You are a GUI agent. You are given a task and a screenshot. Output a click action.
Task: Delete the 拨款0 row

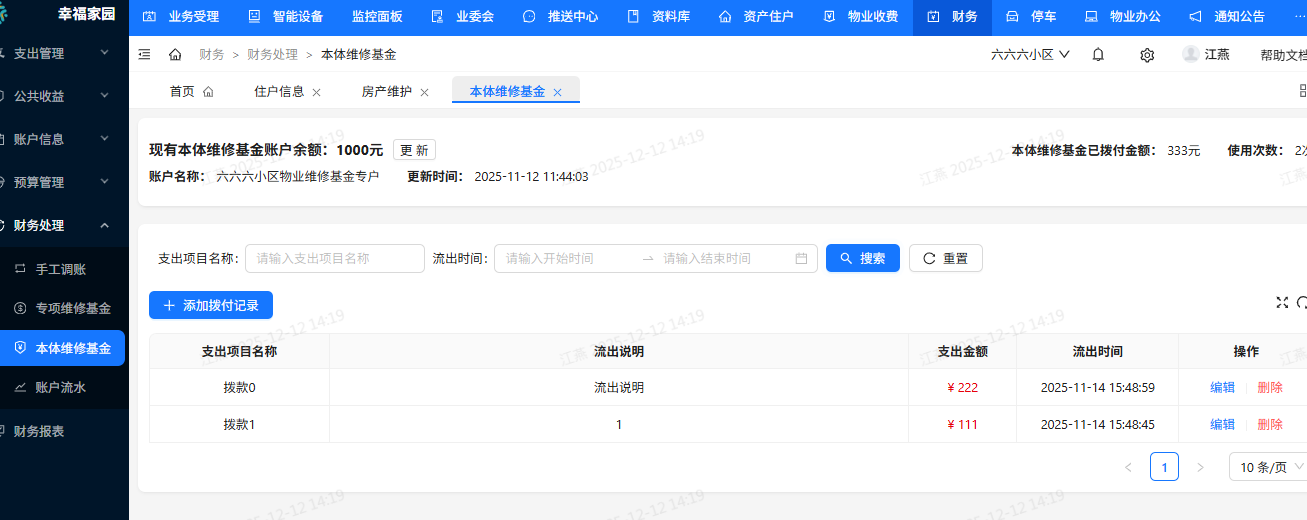click(x=1270, y=387)
